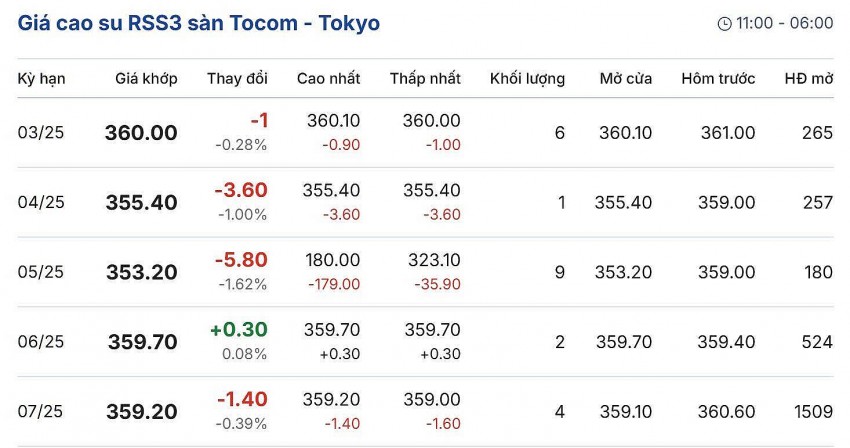Click the Khối lượng column header
Screen dimensions: 850x448
click(527, 78)
